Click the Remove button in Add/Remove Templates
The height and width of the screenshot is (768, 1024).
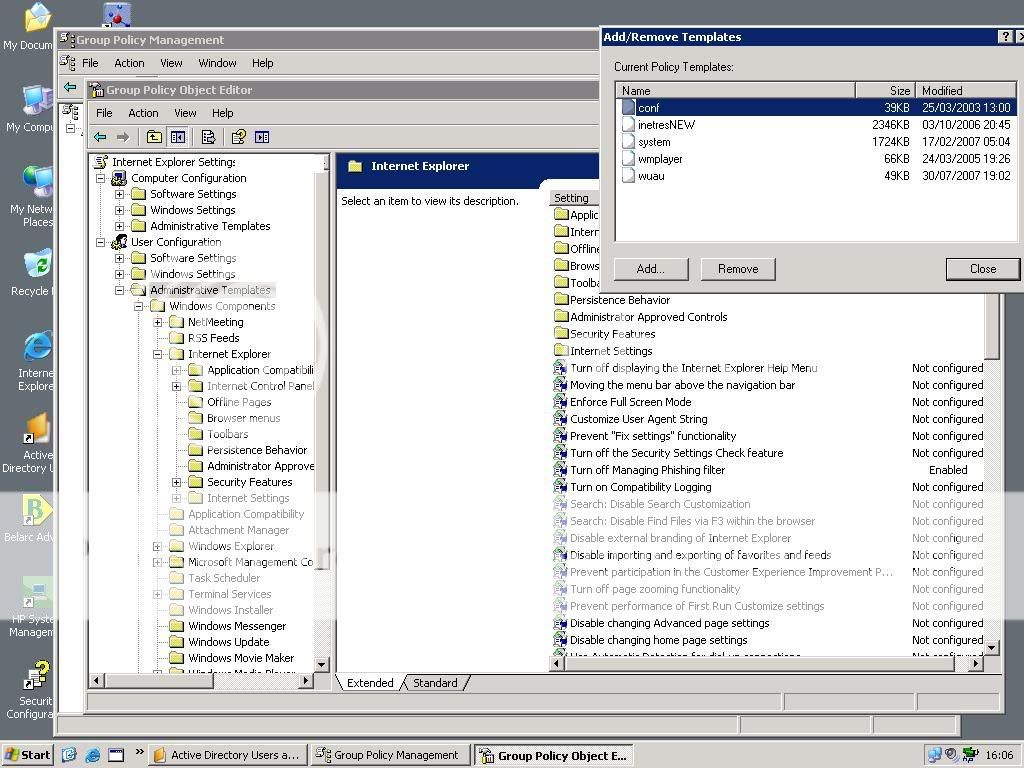(x=738, y=269)
